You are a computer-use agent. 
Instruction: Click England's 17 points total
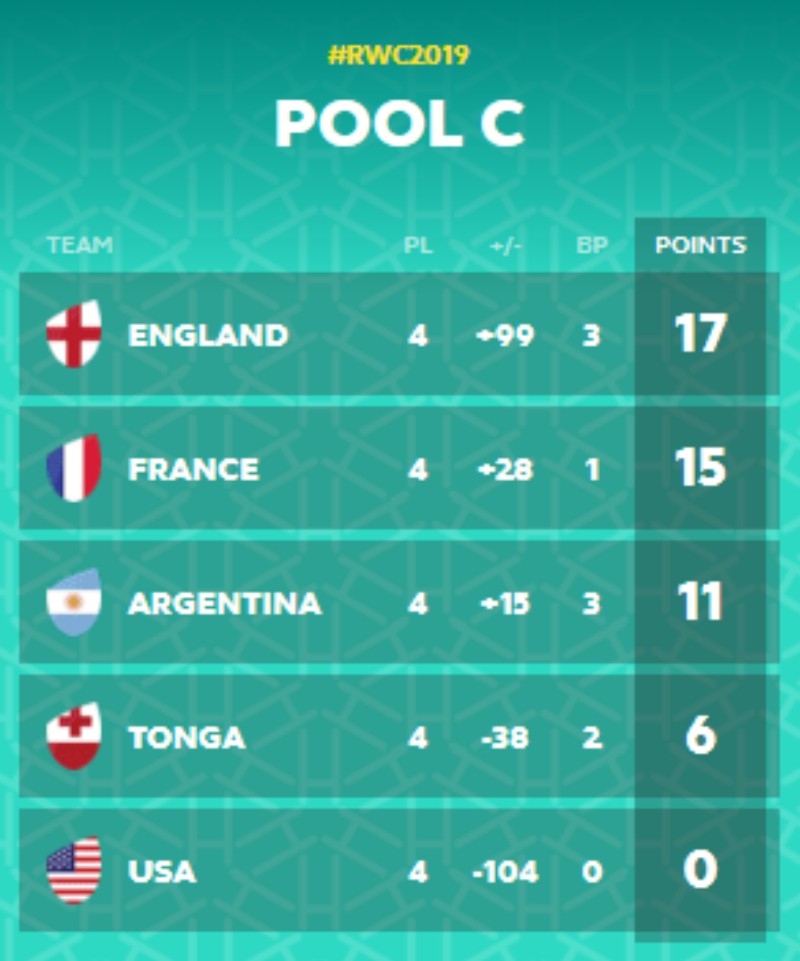click(699, 335)
